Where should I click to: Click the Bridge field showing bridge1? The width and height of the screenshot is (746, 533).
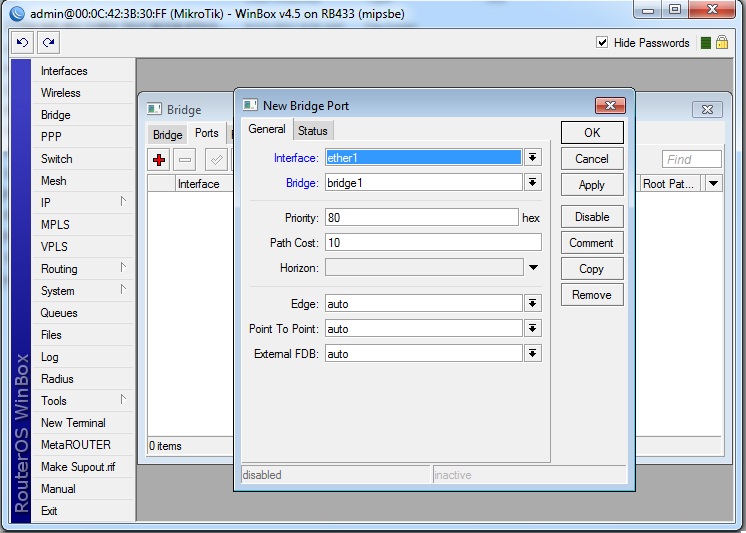(423, 182)
